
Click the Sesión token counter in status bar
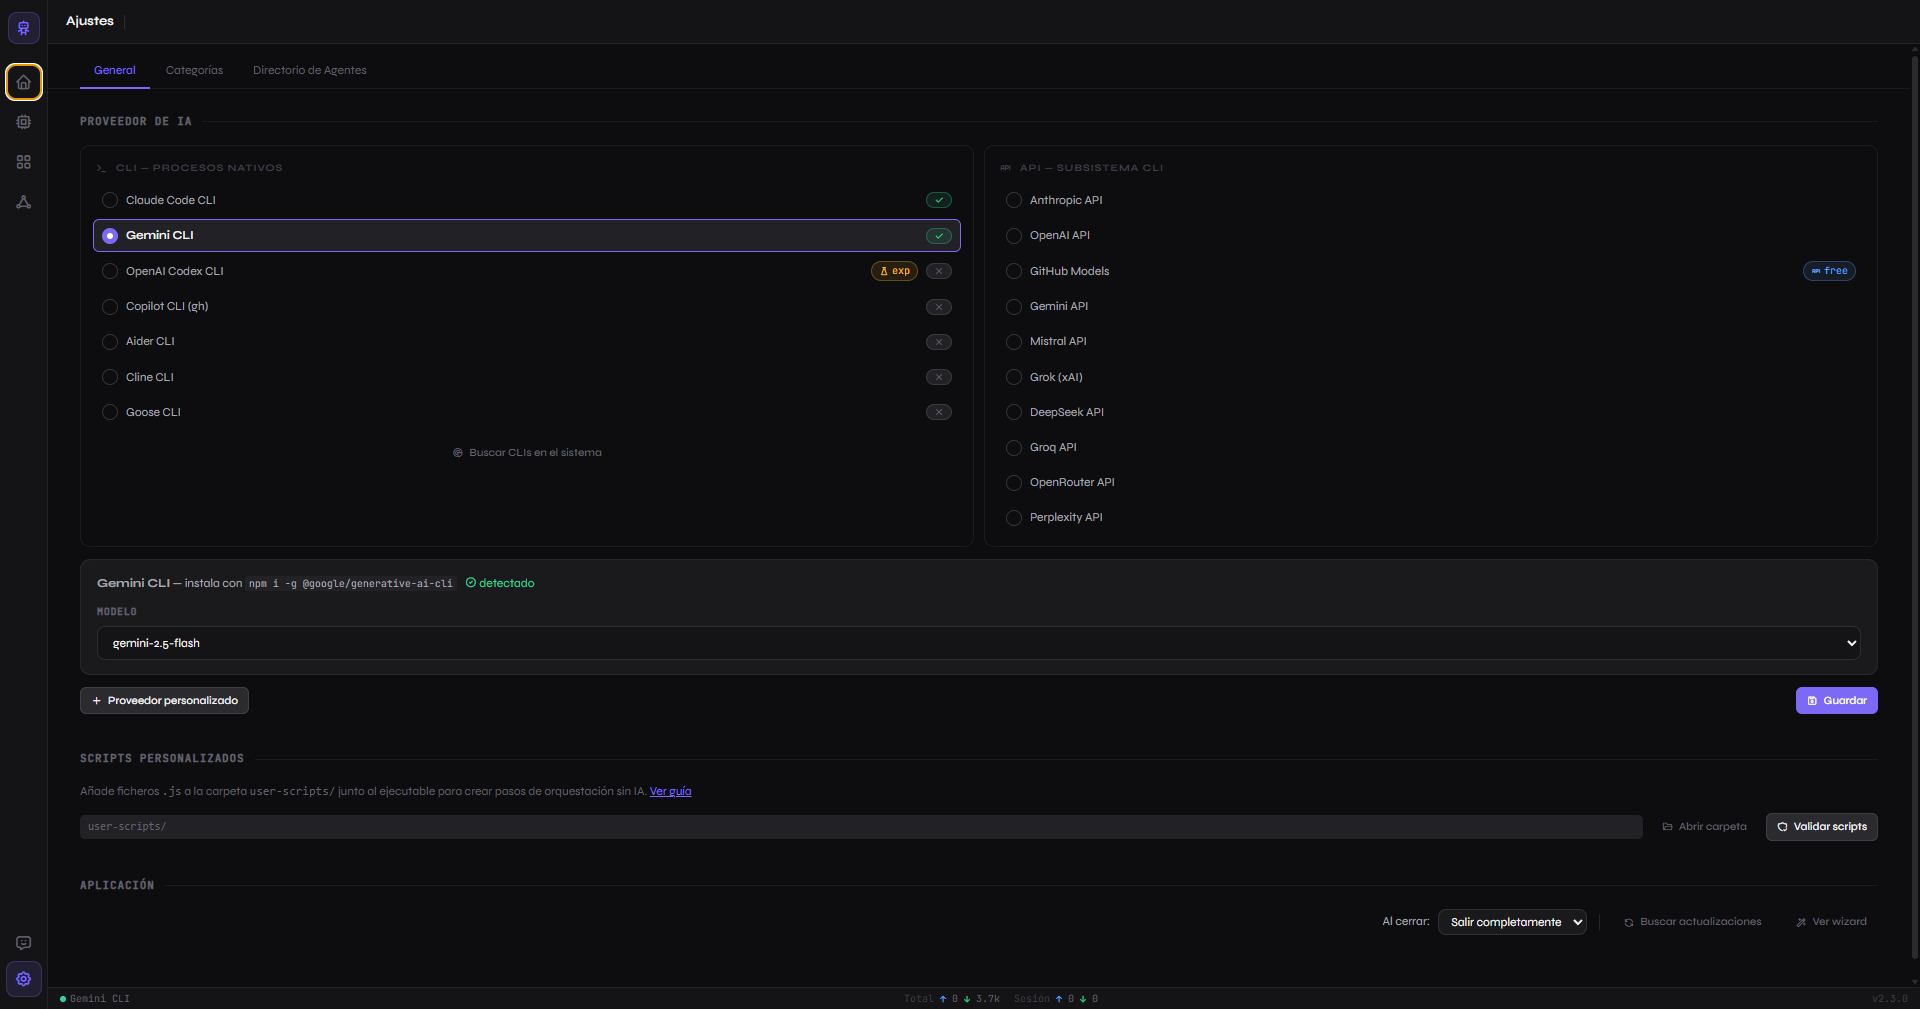tap(1056, 999)
